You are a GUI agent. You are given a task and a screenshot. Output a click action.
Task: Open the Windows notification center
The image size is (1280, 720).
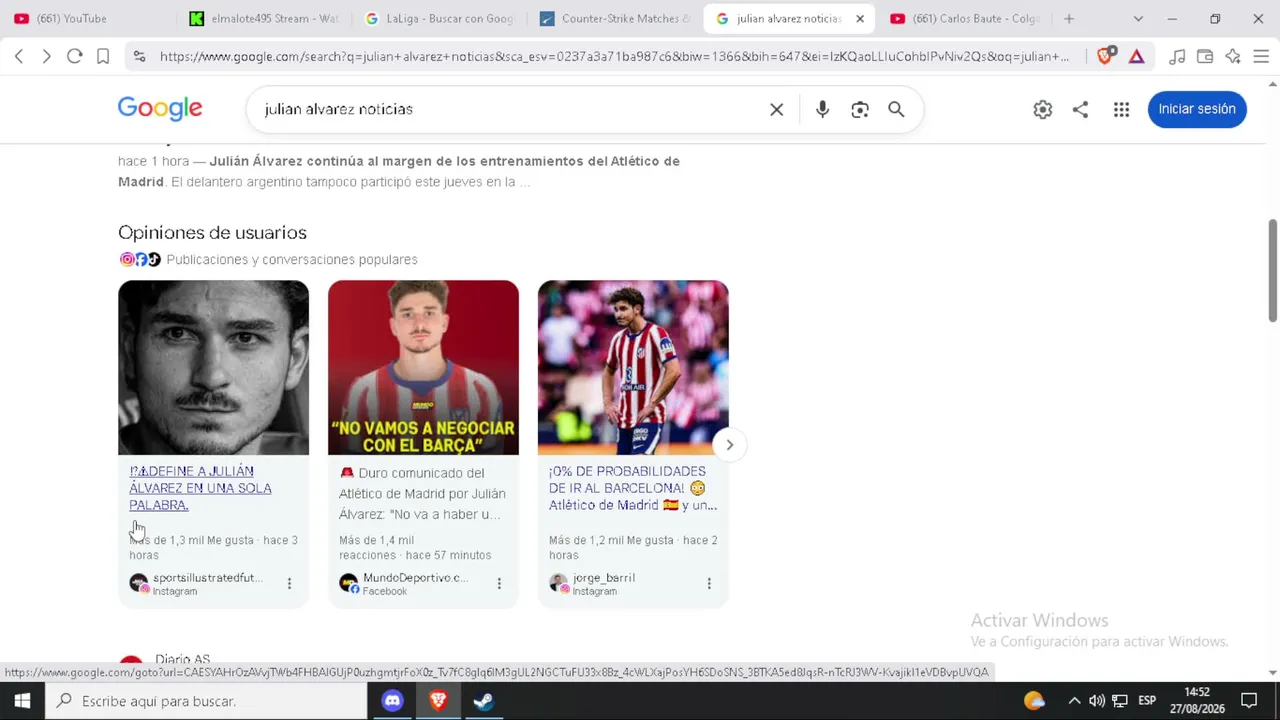(x=1249, y=701)
